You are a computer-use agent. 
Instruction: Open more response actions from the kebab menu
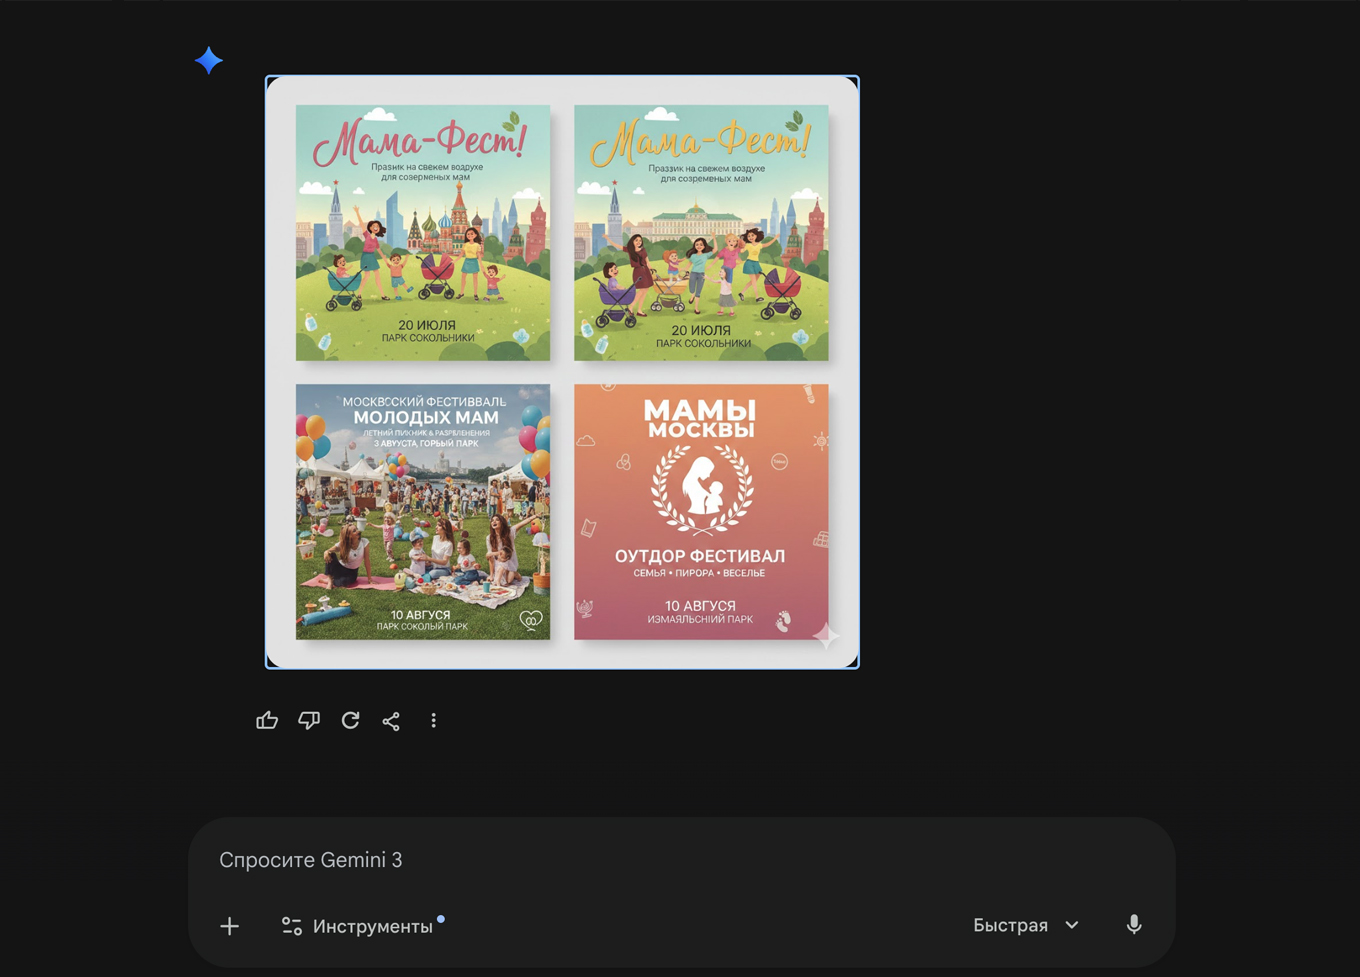coord(433,720)
